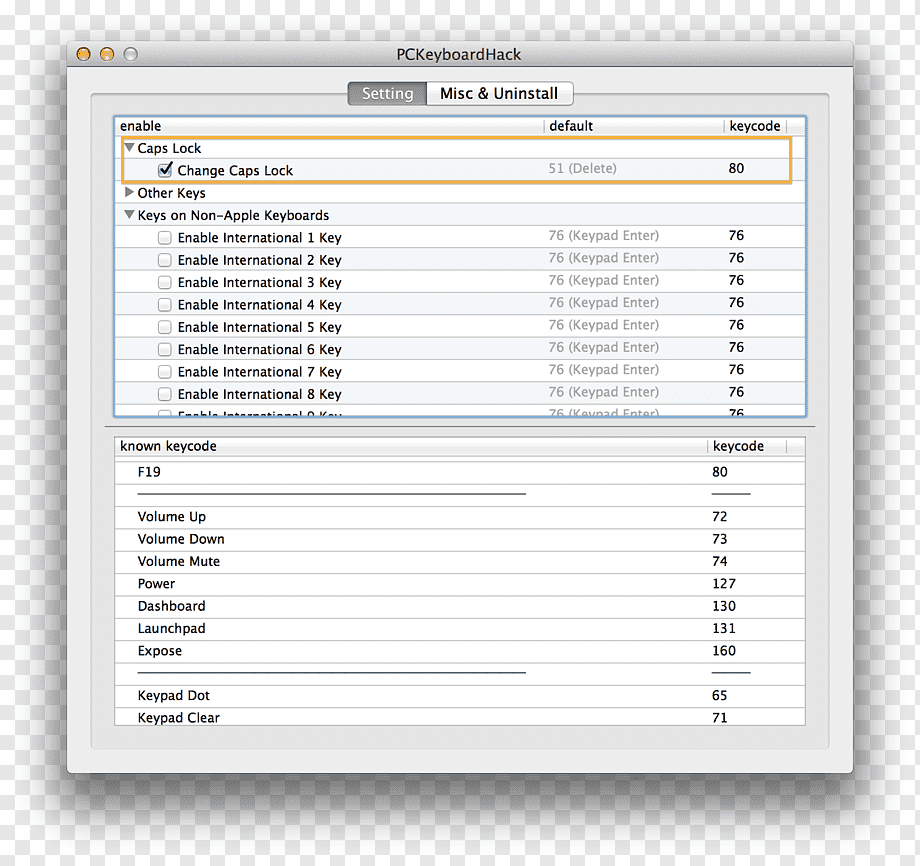Switch to the Setting tab
Screen dimensions: 920x866
(x=387, y=93)
